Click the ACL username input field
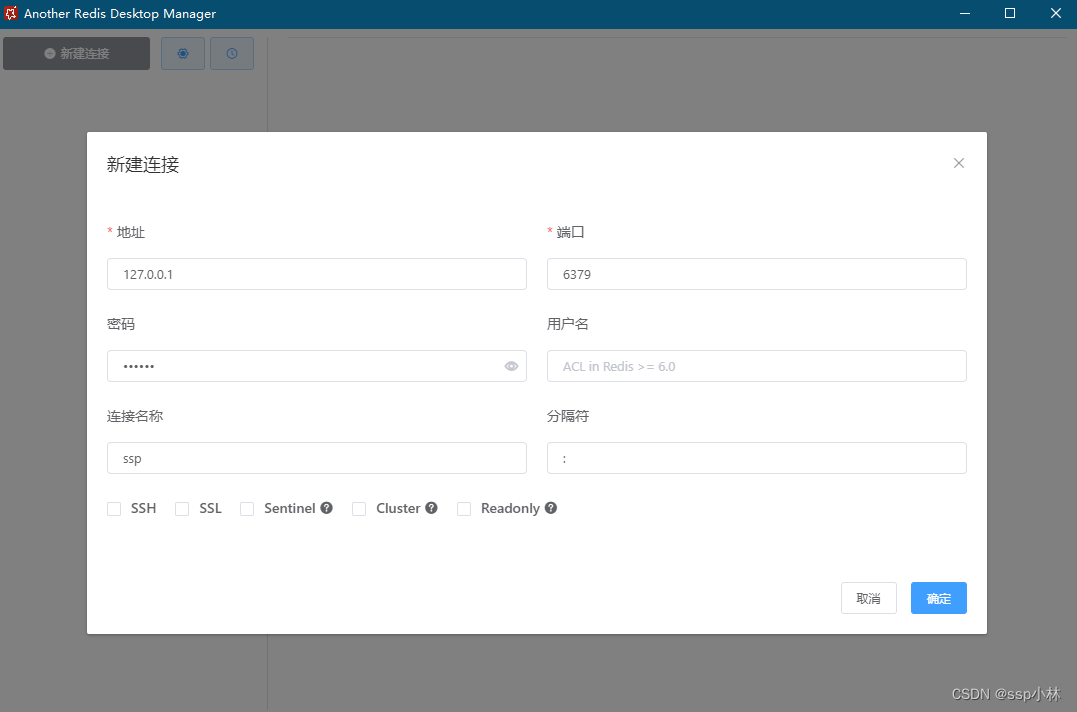 [756, 366]
